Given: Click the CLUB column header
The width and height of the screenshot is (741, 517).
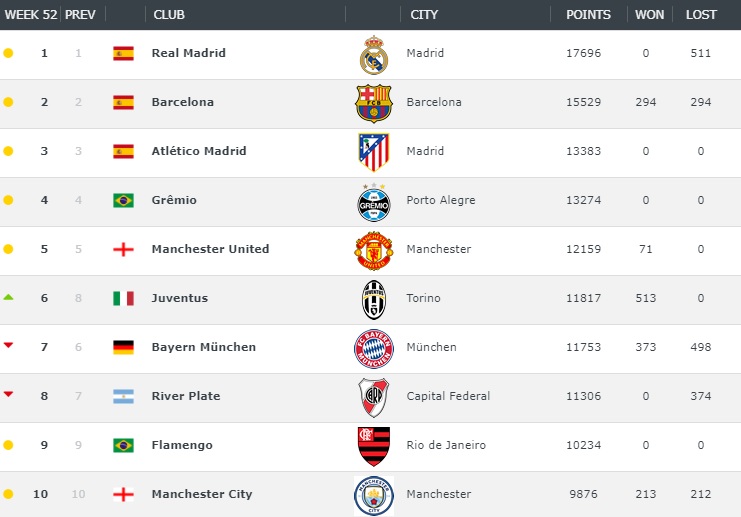Looking at the screenshot, I should [169, 15].
